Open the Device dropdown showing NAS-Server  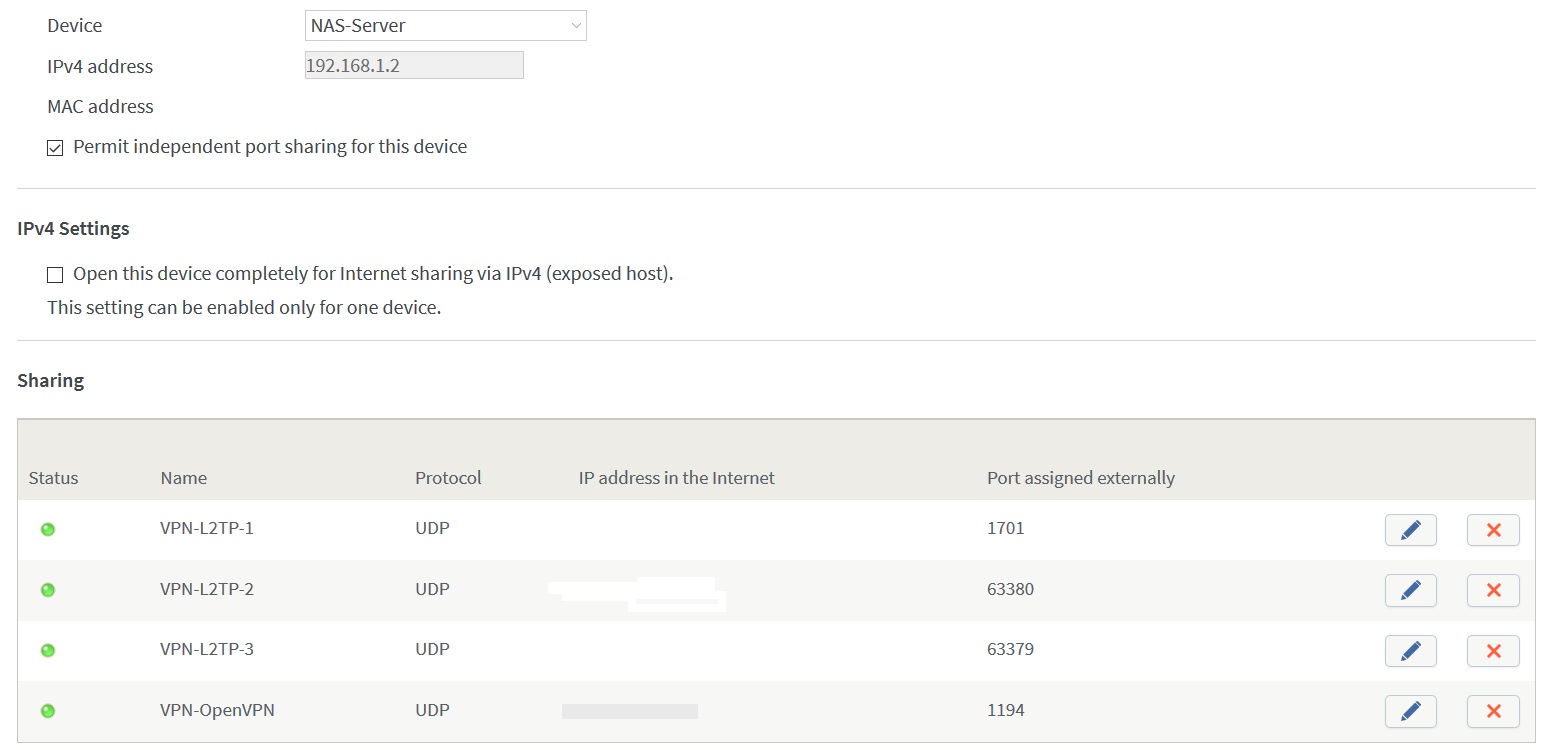pyautogui.click(x=445, y=26)
